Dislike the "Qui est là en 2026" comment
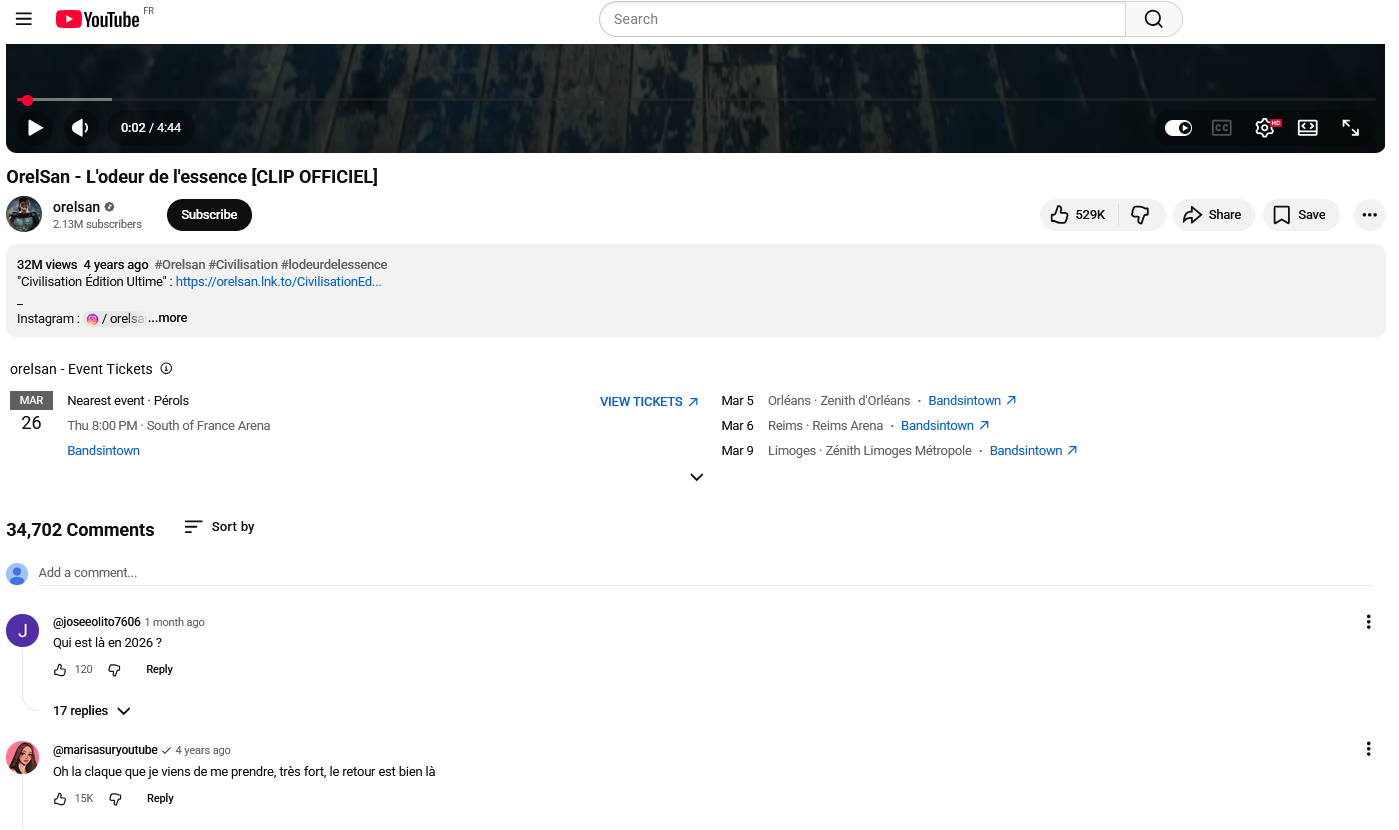The height and width of the screenshot is (830, 1399). point(115,670)
